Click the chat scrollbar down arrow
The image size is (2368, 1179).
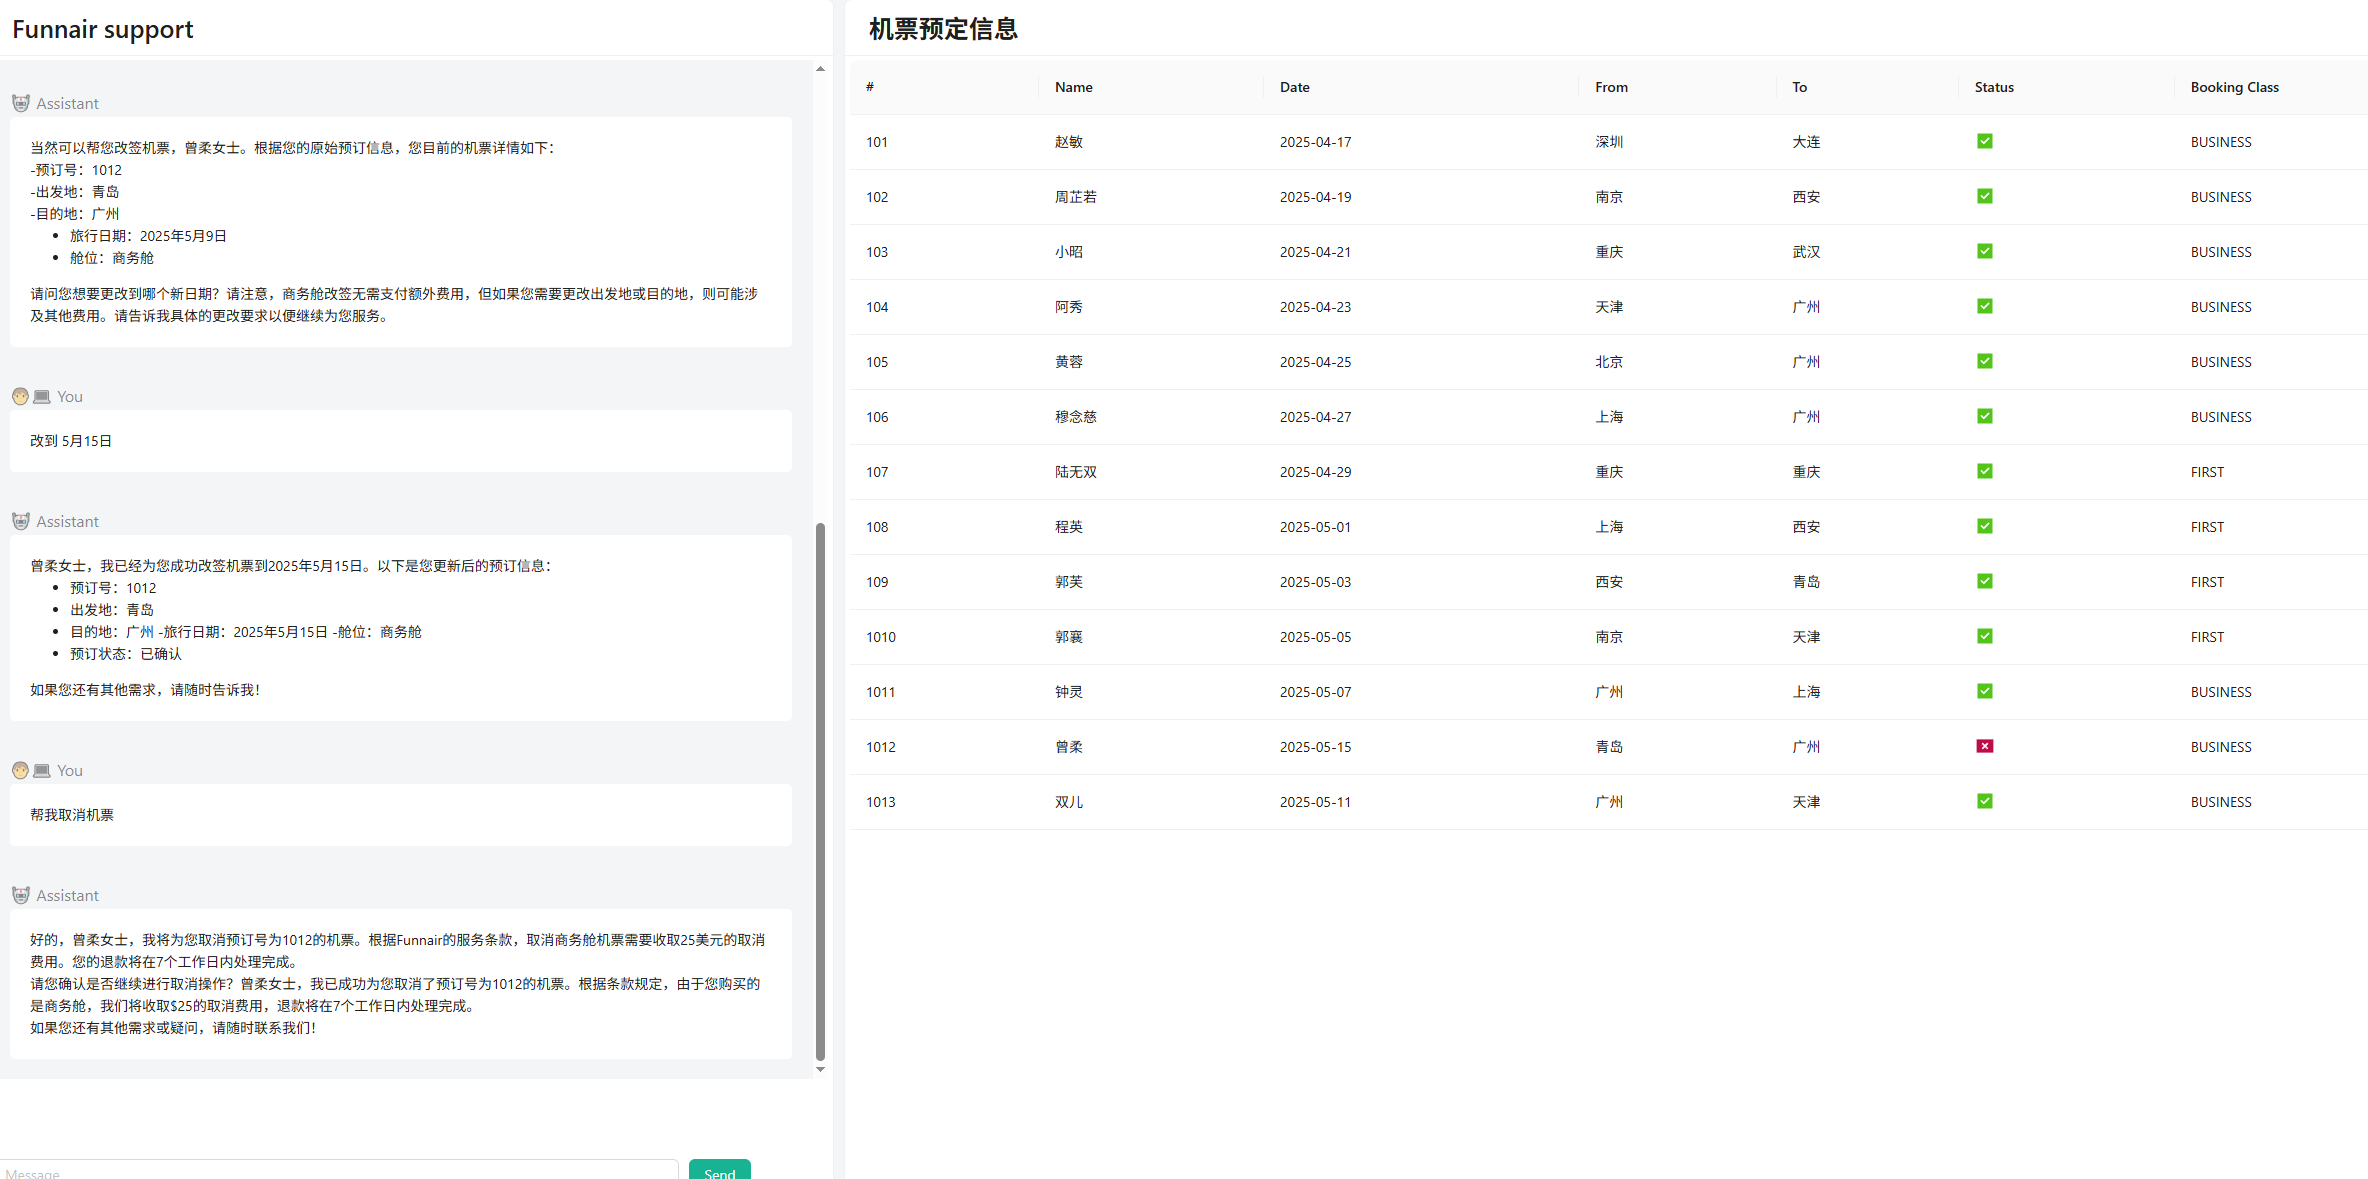click(x=820, y=1069)
